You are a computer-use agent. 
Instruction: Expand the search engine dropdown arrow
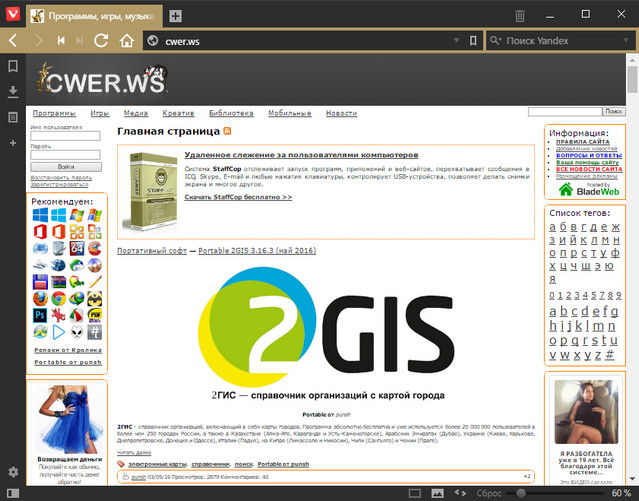(626, 40)
